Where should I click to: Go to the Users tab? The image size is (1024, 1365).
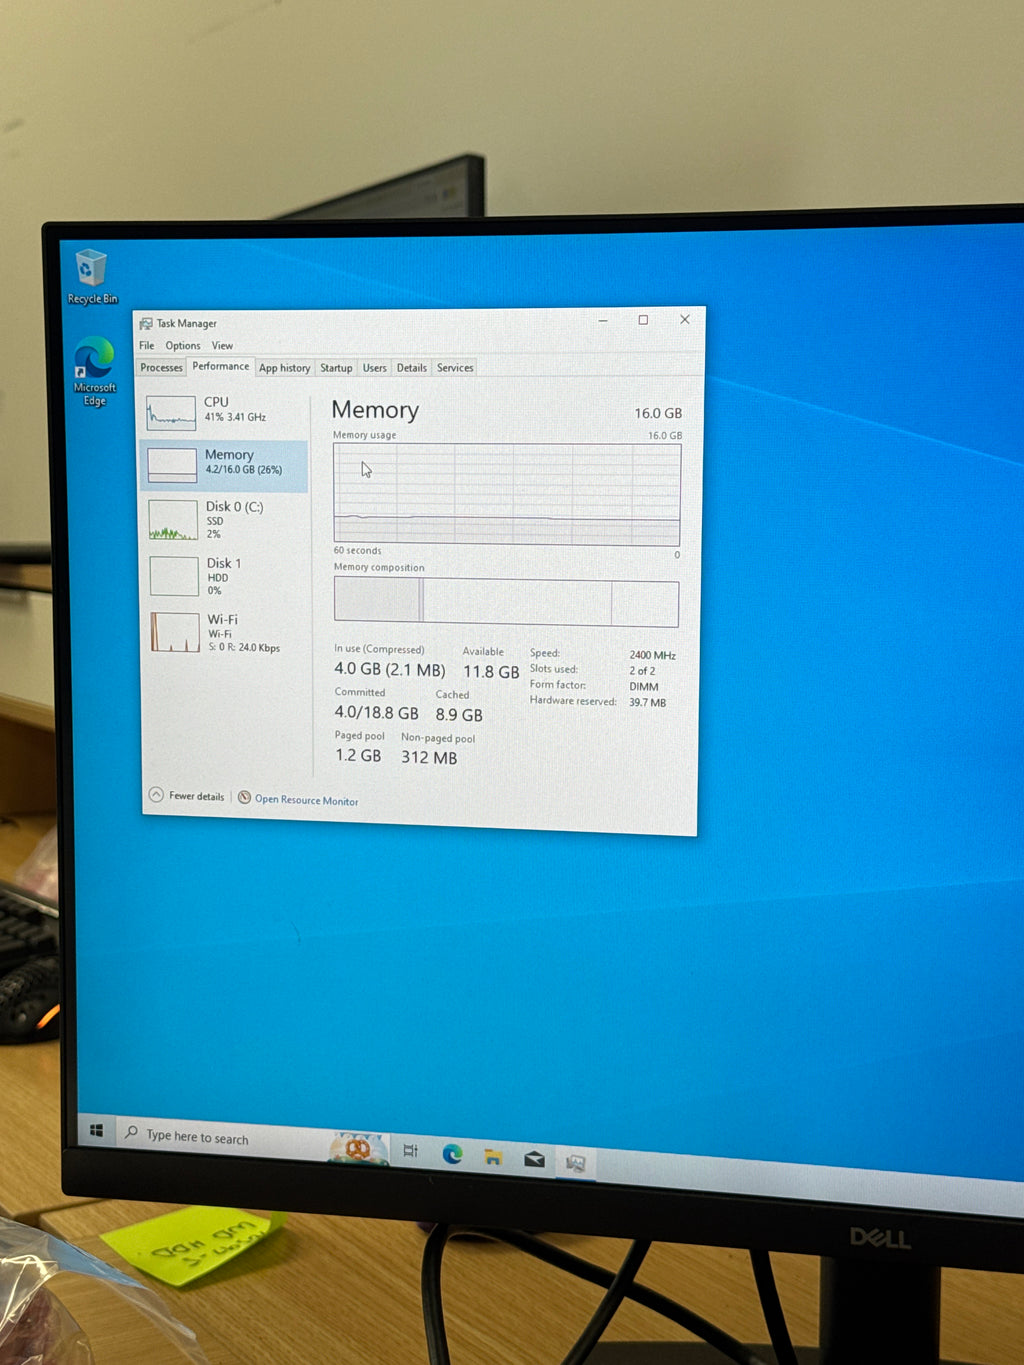click(x=374, y=368)
